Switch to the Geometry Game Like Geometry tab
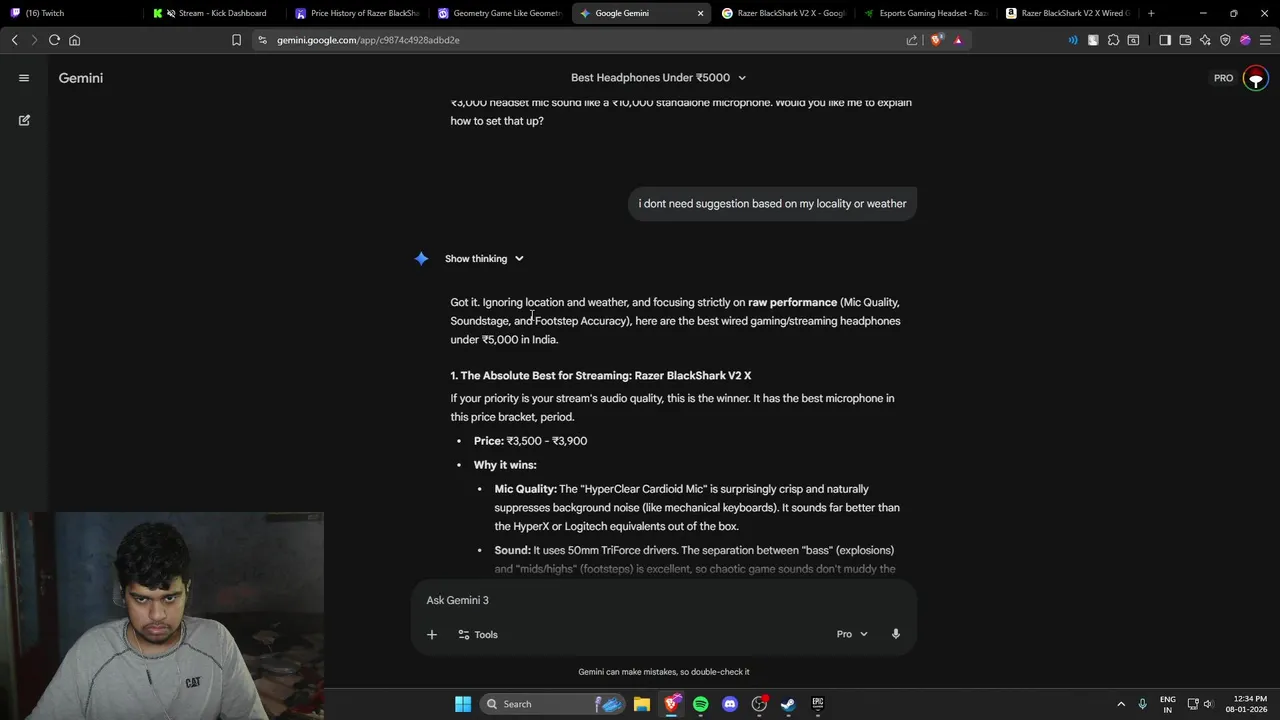1280x720 pixels. pyautogui.click(x=500, y=13)
